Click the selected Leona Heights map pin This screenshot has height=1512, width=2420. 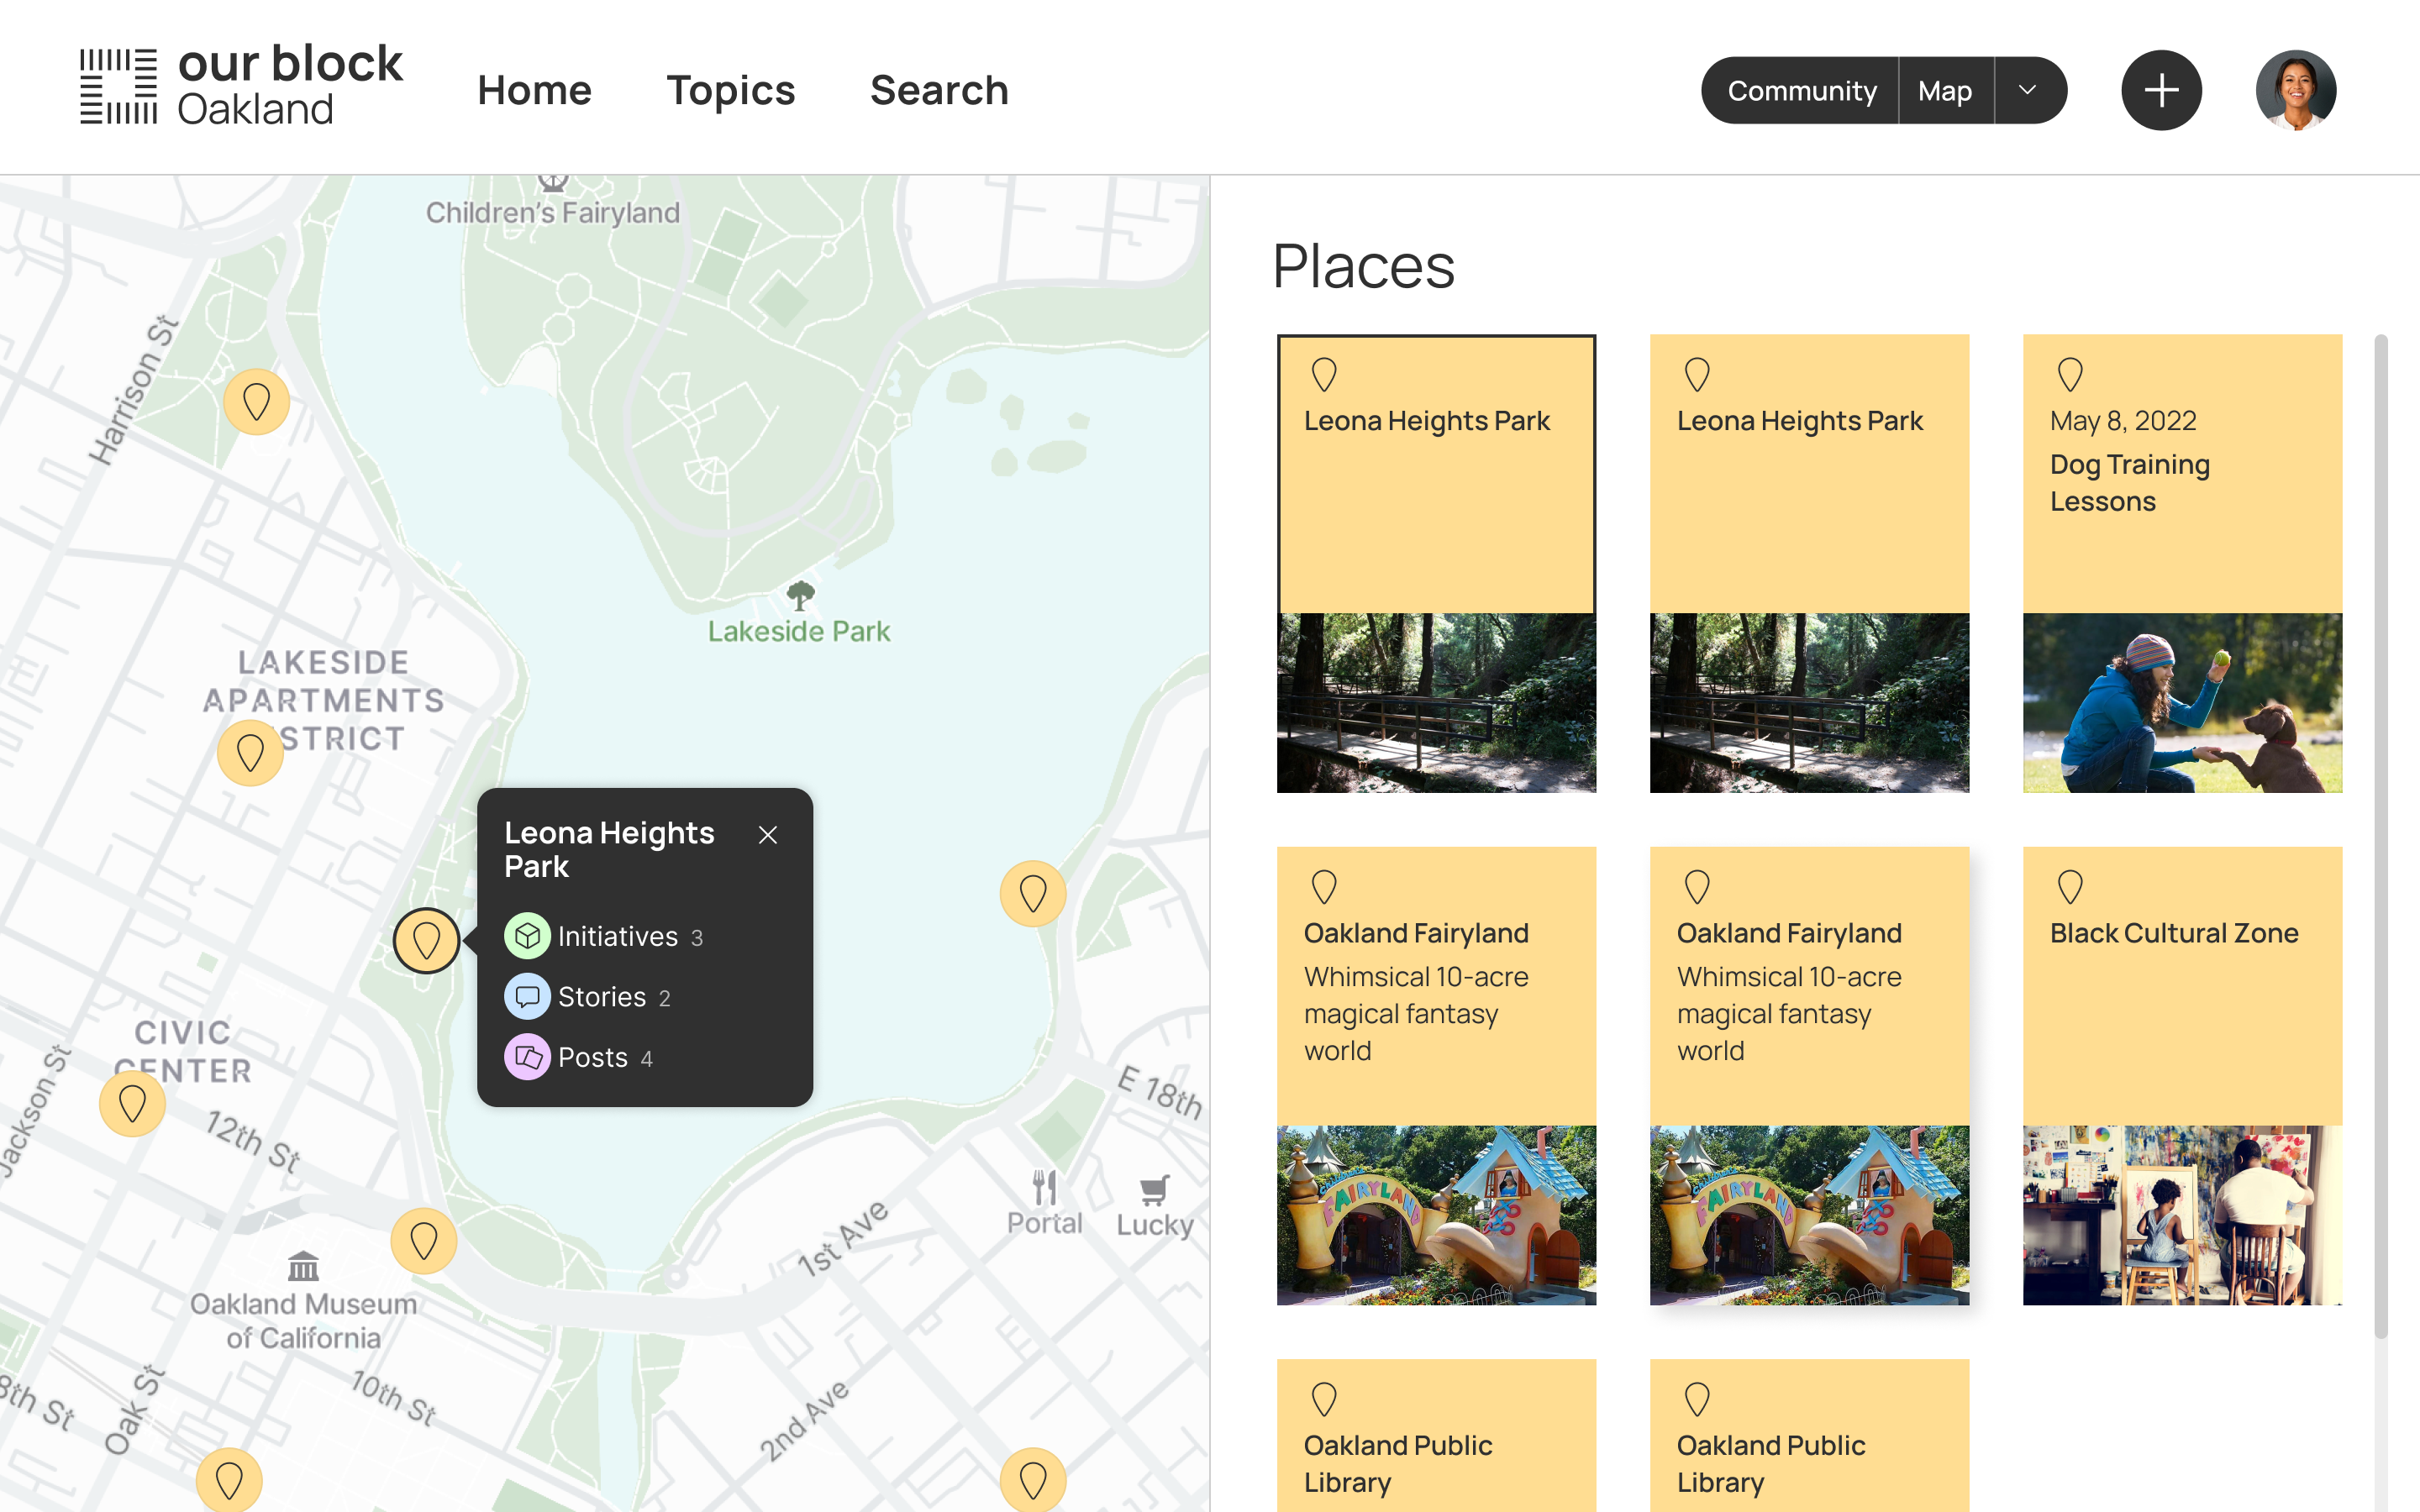click(x=426, y=940)
